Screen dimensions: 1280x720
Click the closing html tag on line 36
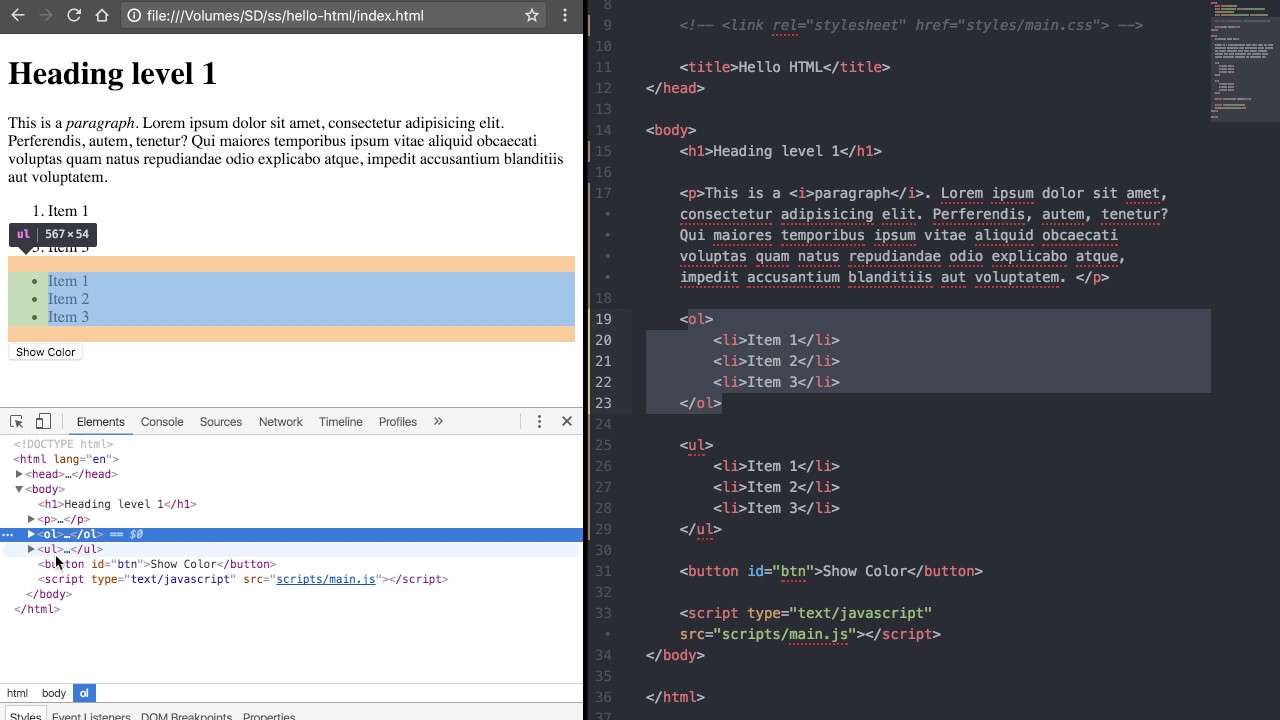coord(676,697)
